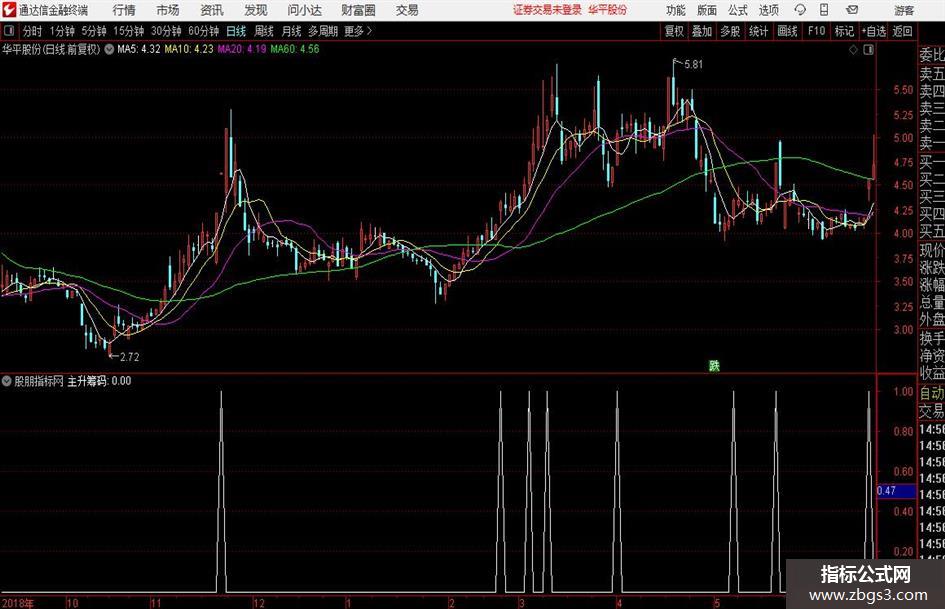Switch to the 月线 monthly tab
The height and width of the screenshot is (609, 945).
(292, 31)
